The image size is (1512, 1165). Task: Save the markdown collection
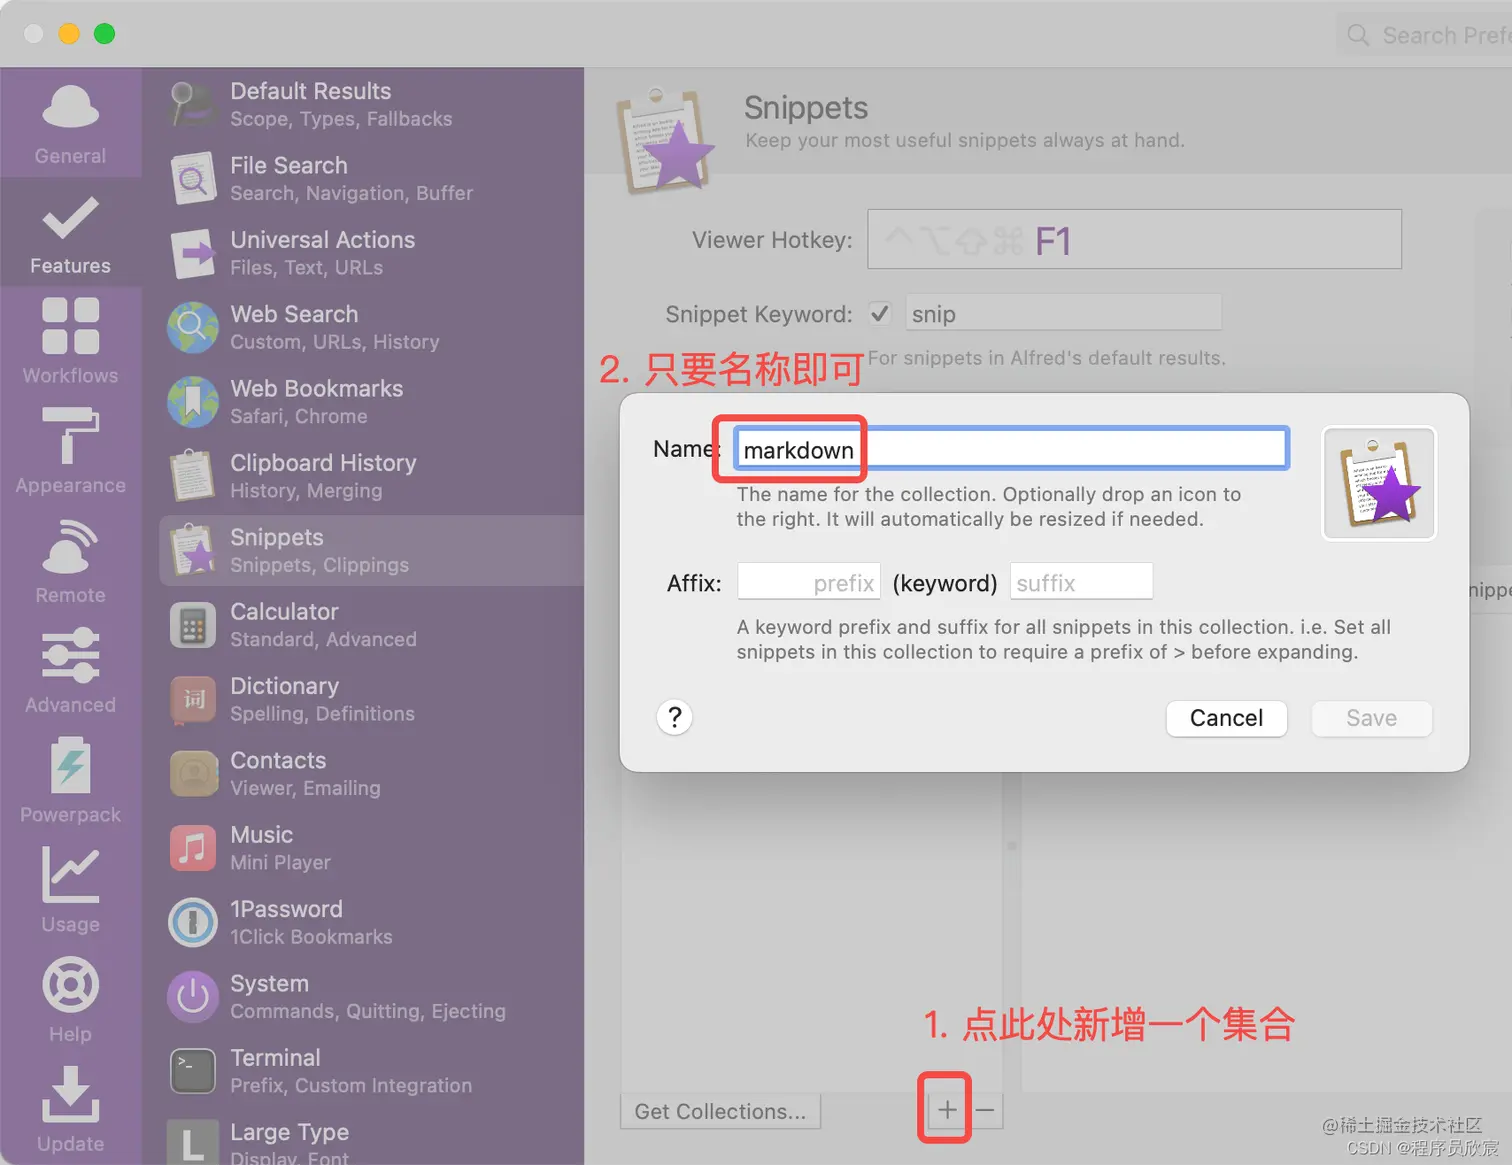click(1371, 718)
